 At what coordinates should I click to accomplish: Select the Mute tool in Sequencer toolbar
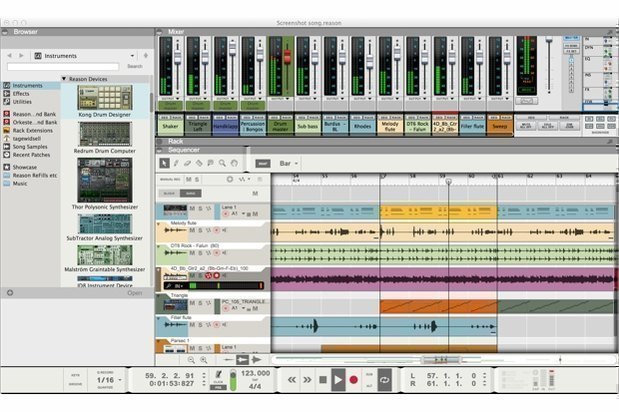pyautogui.click(x=211, y=163)
